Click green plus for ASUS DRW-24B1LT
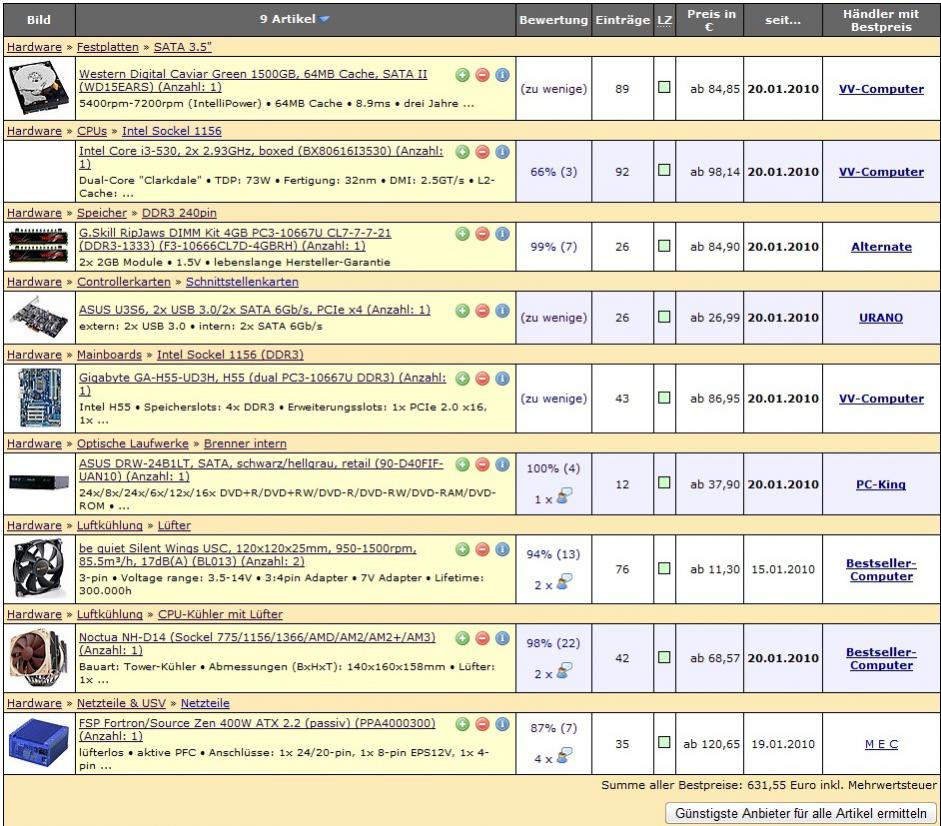941x826 pixels. click(x=462, y=464)
